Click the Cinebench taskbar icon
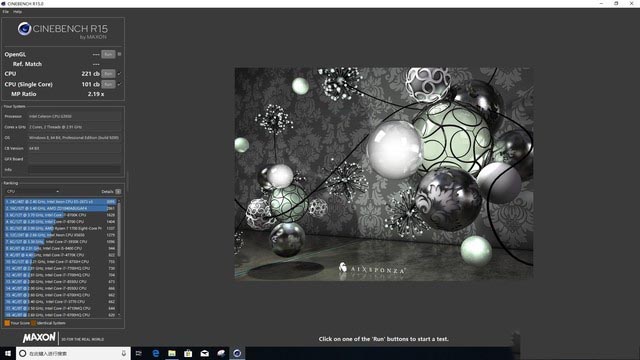Viewport: 640px width, 360px height. (x=237, y=353)
